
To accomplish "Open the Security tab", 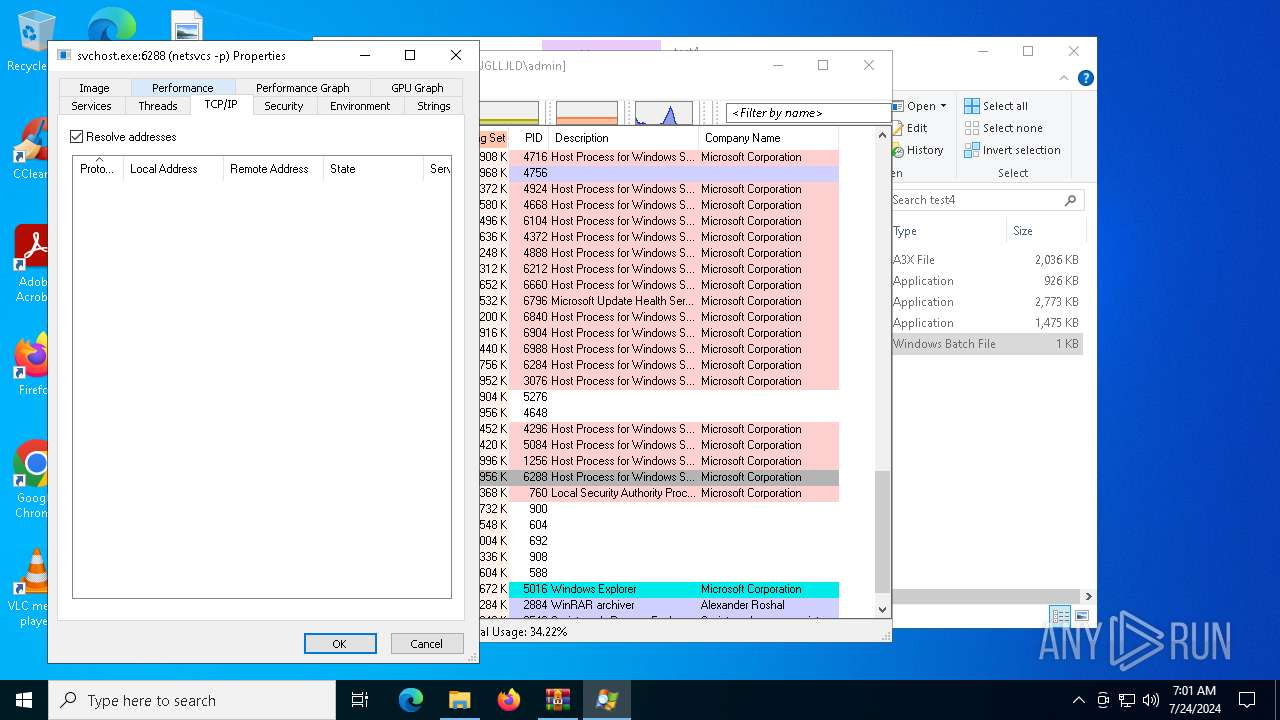I will tap(284, 106).
